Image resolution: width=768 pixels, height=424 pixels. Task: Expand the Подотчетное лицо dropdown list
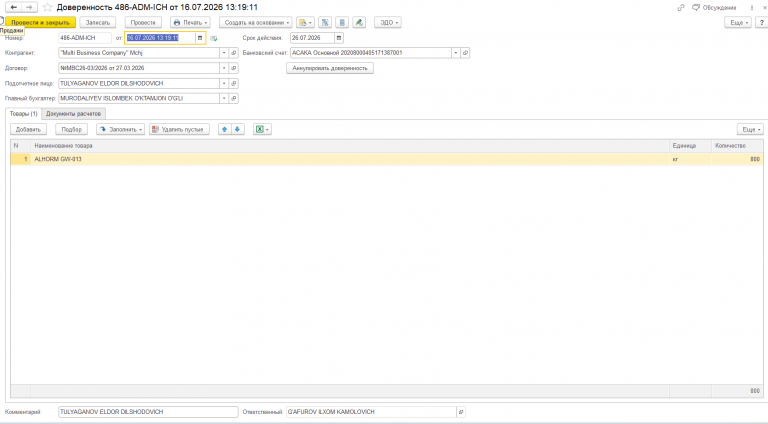click(x=224, y=83)
